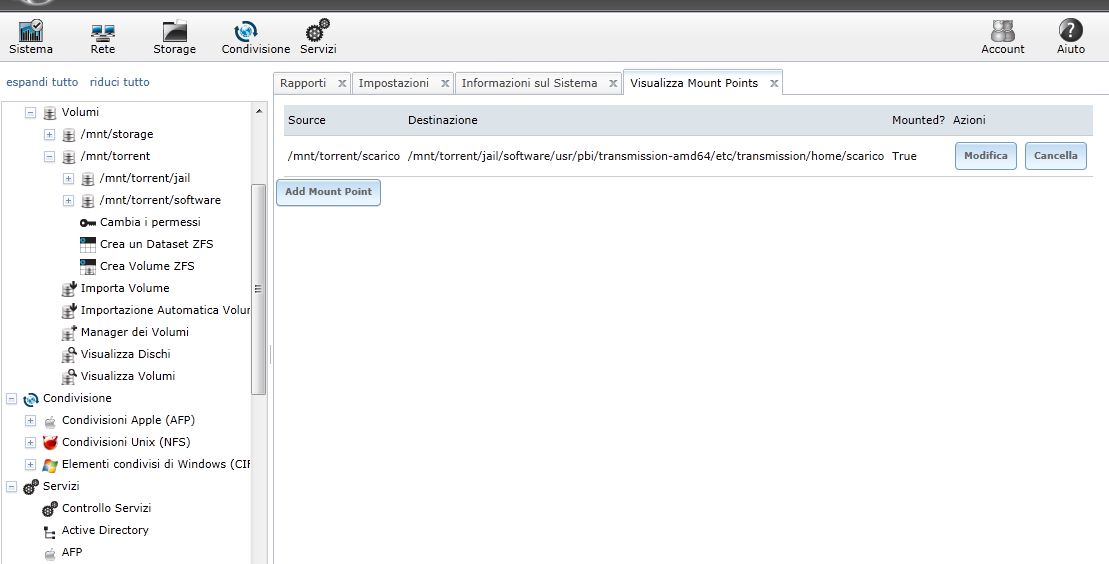Open the Aiuto help icon
1109x564 pixels.
(1071, 30)
